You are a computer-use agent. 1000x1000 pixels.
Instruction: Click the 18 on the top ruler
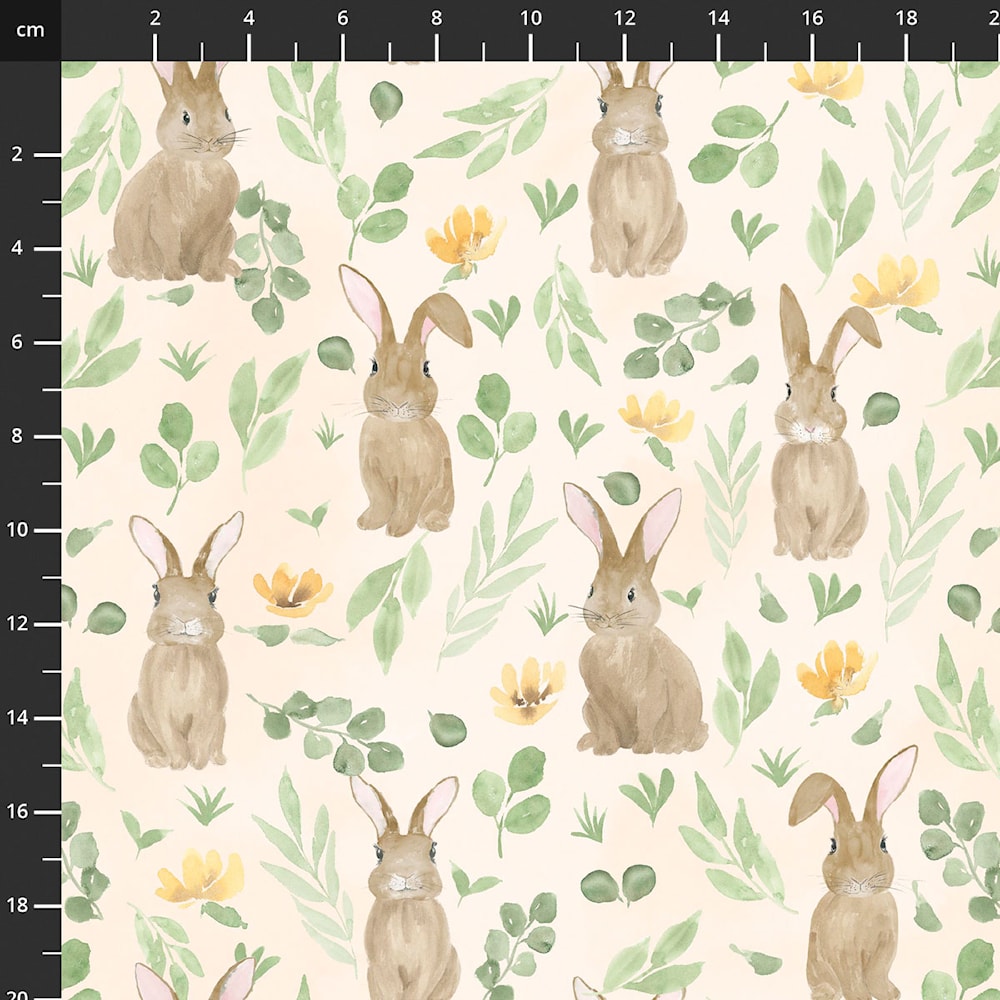906,18
